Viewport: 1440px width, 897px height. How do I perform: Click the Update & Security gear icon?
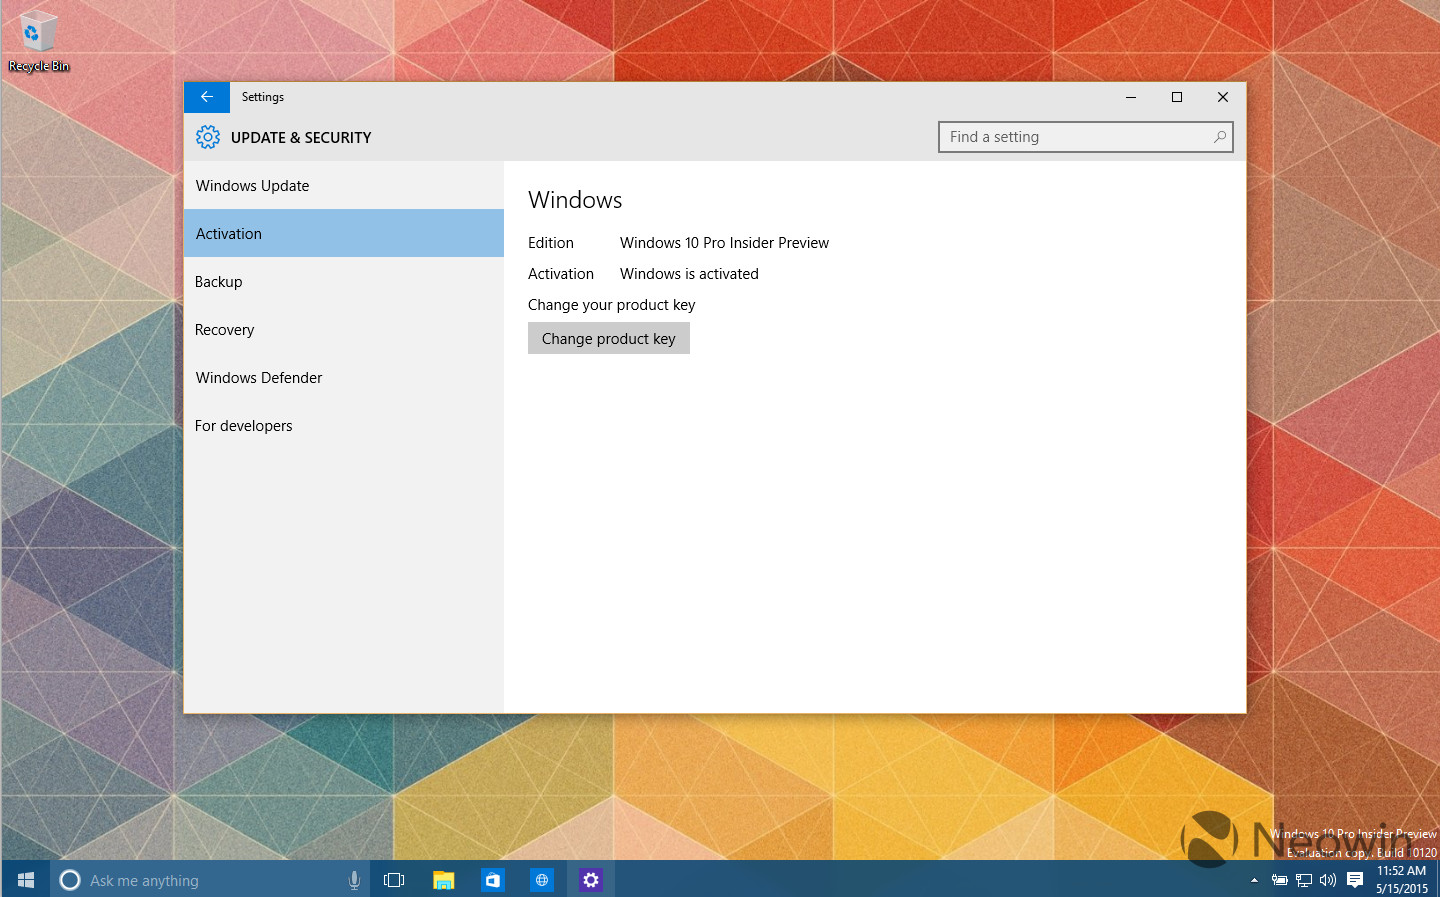pyautogui.click(x=208, y=137)
